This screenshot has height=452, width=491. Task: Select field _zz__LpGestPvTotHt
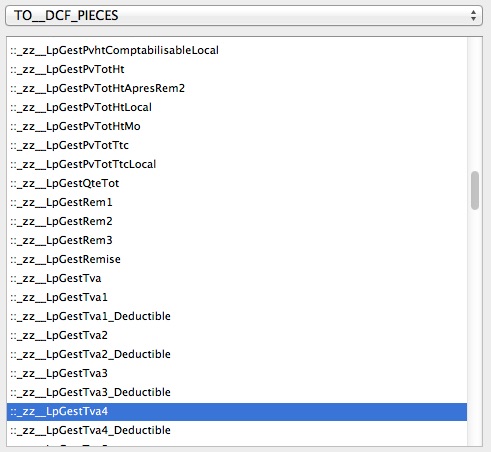(x=237, y=69)
